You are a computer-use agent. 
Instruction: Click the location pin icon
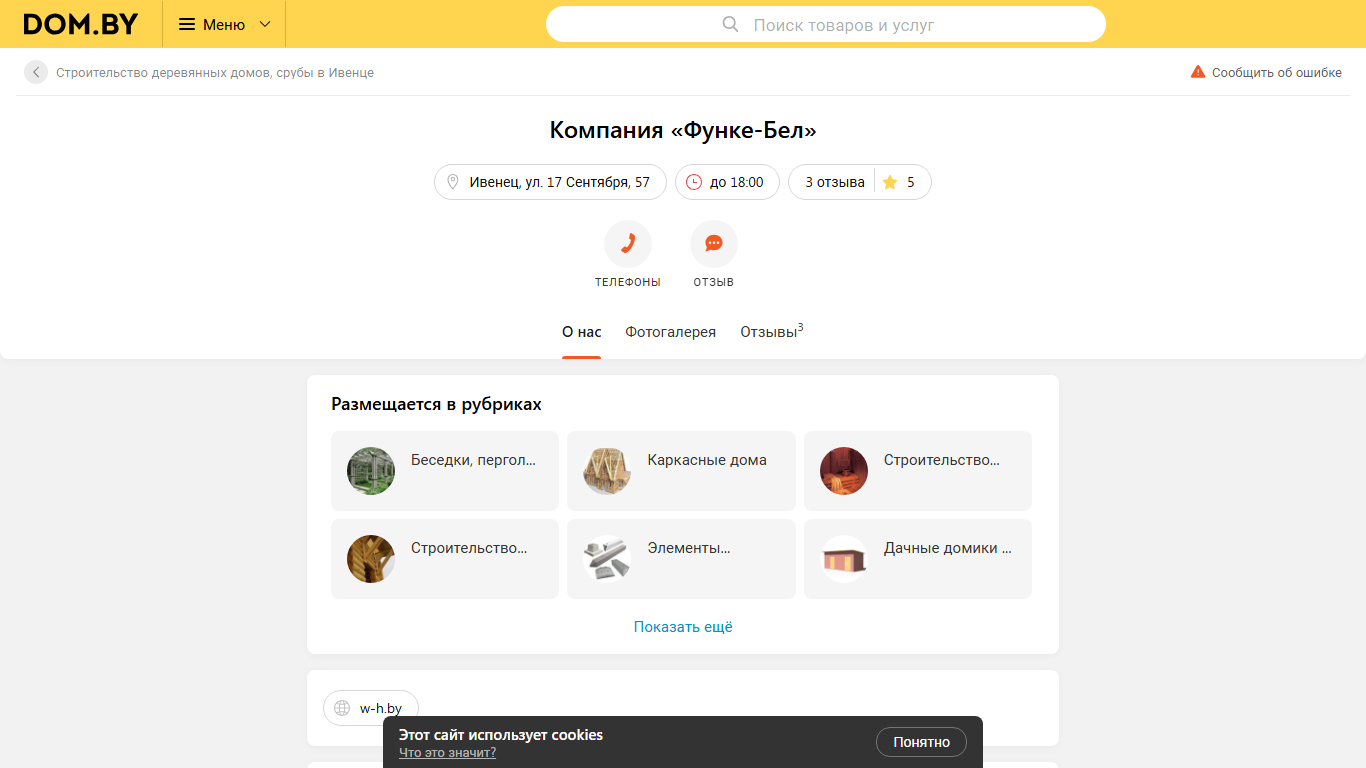[453, 182]
